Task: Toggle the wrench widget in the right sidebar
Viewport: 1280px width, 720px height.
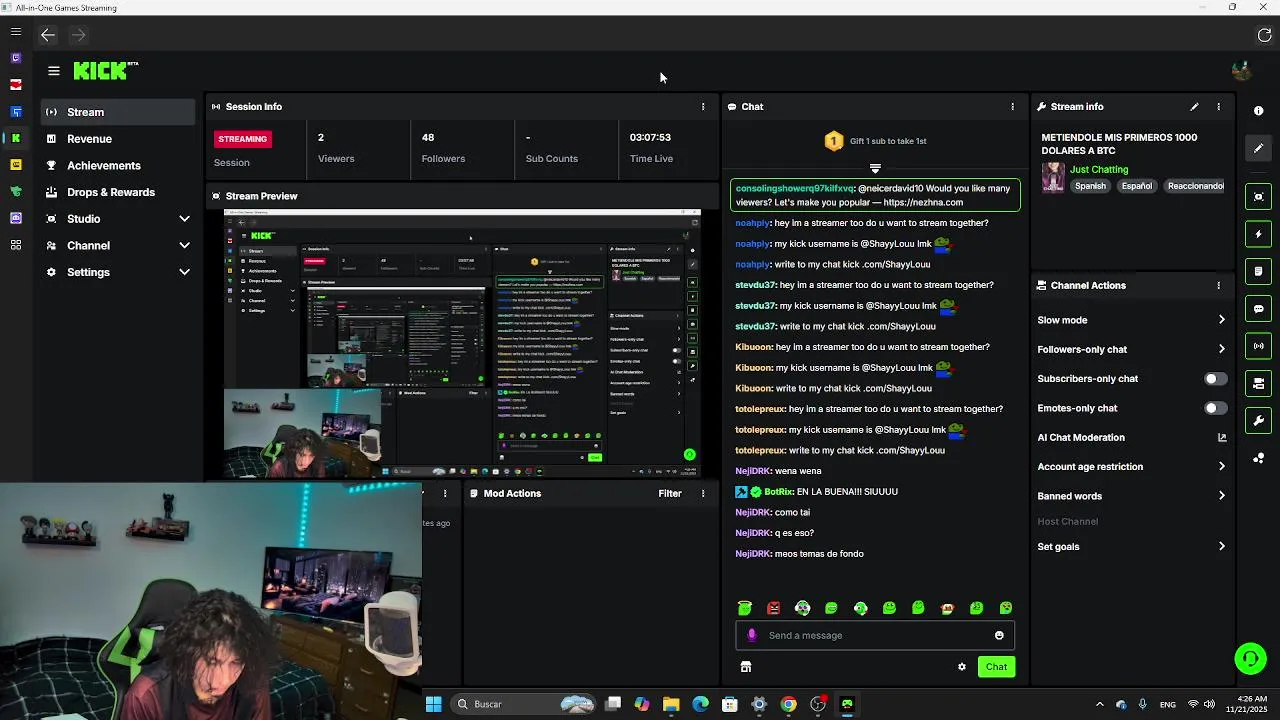Action: tap(1259, 420)
